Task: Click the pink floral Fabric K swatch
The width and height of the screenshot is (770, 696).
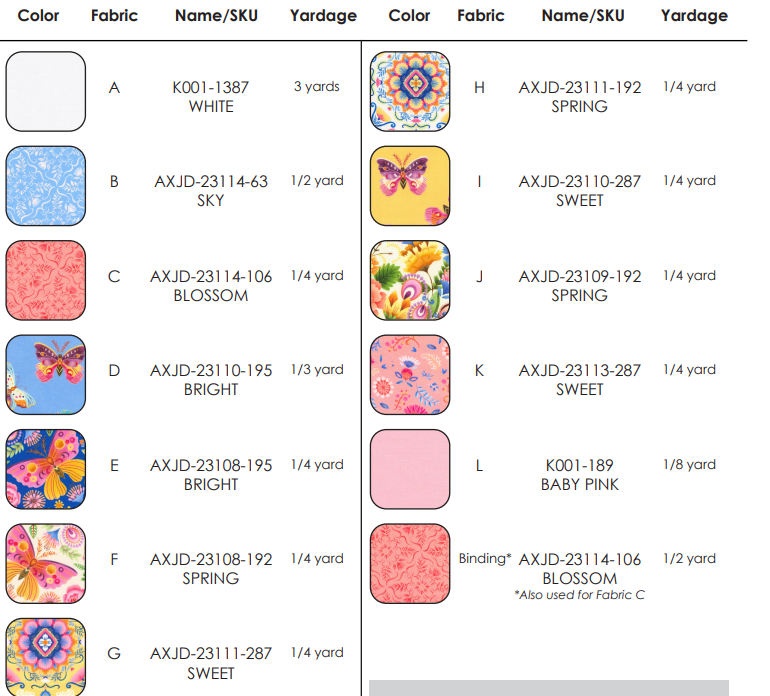Action: [x=410, y=375]
